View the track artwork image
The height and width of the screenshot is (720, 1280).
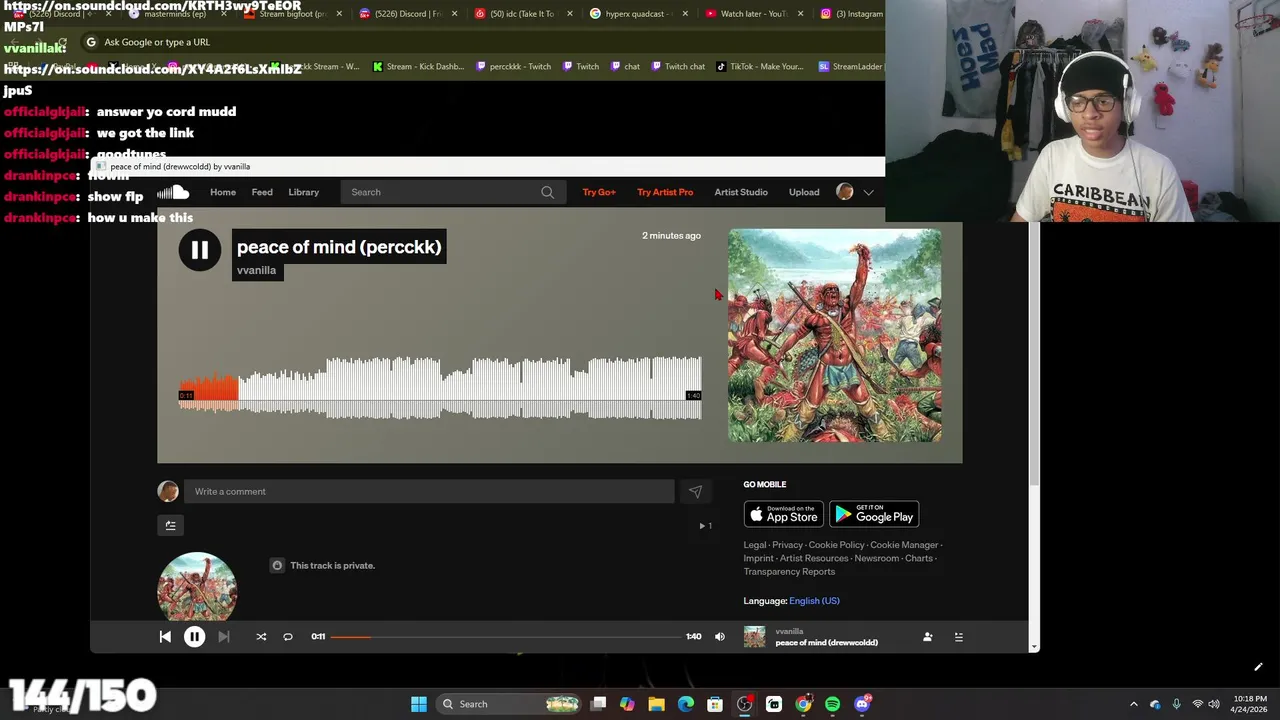pyautogui.click(x=835, y=336)
